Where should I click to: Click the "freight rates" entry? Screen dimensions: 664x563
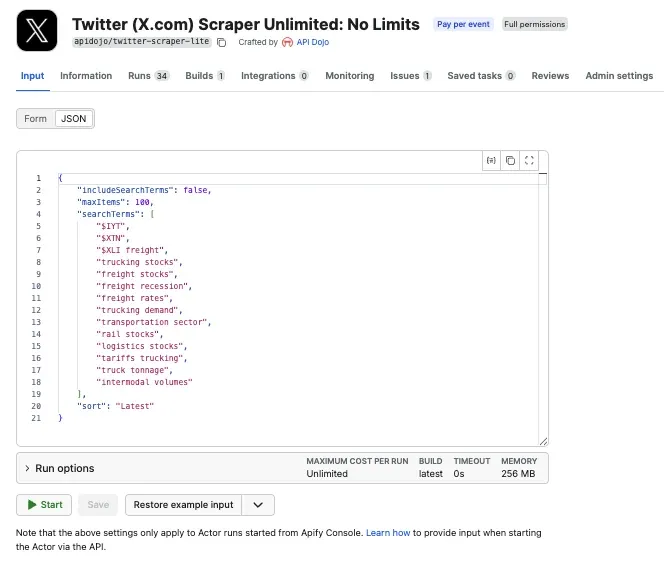(x=134, y=298)
